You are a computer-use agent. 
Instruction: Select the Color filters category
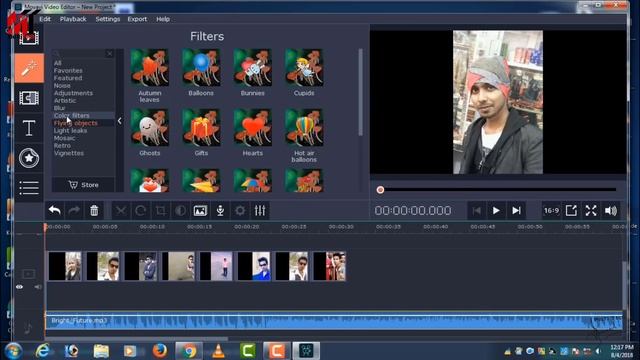[x=71, y=116]
